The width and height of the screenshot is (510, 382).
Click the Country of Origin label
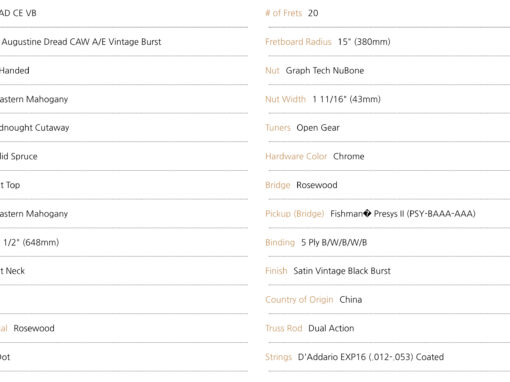[x=299, y=299]
